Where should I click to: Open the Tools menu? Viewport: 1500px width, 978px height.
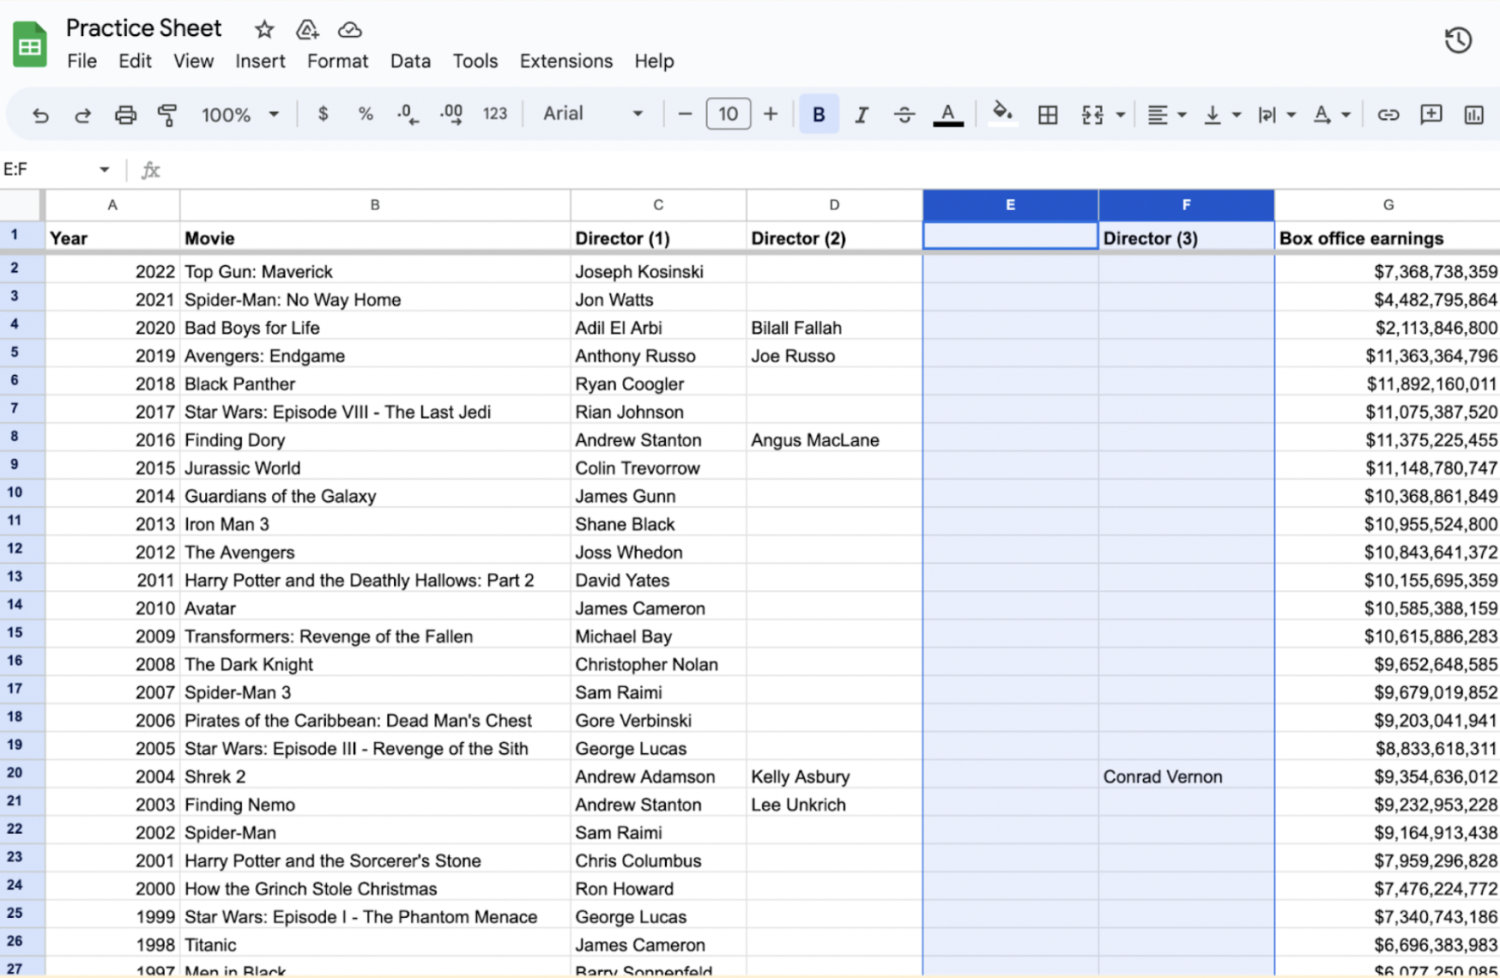point(475,61)
